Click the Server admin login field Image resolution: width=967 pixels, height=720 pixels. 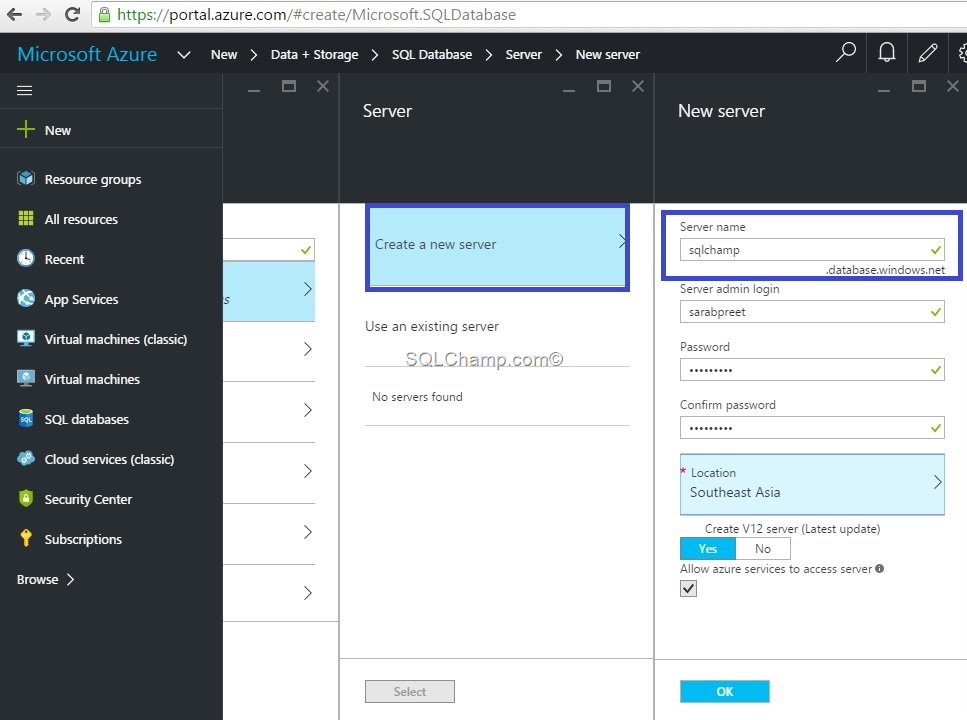tap(812, 312)
